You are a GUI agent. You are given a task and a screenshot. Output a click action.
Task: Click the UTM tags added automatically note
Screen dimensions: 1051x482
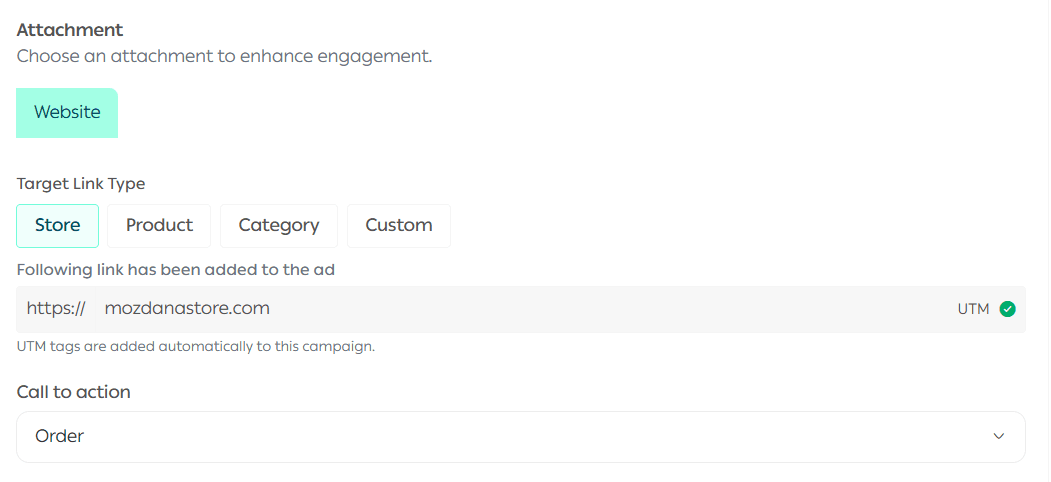coord(196,347)
